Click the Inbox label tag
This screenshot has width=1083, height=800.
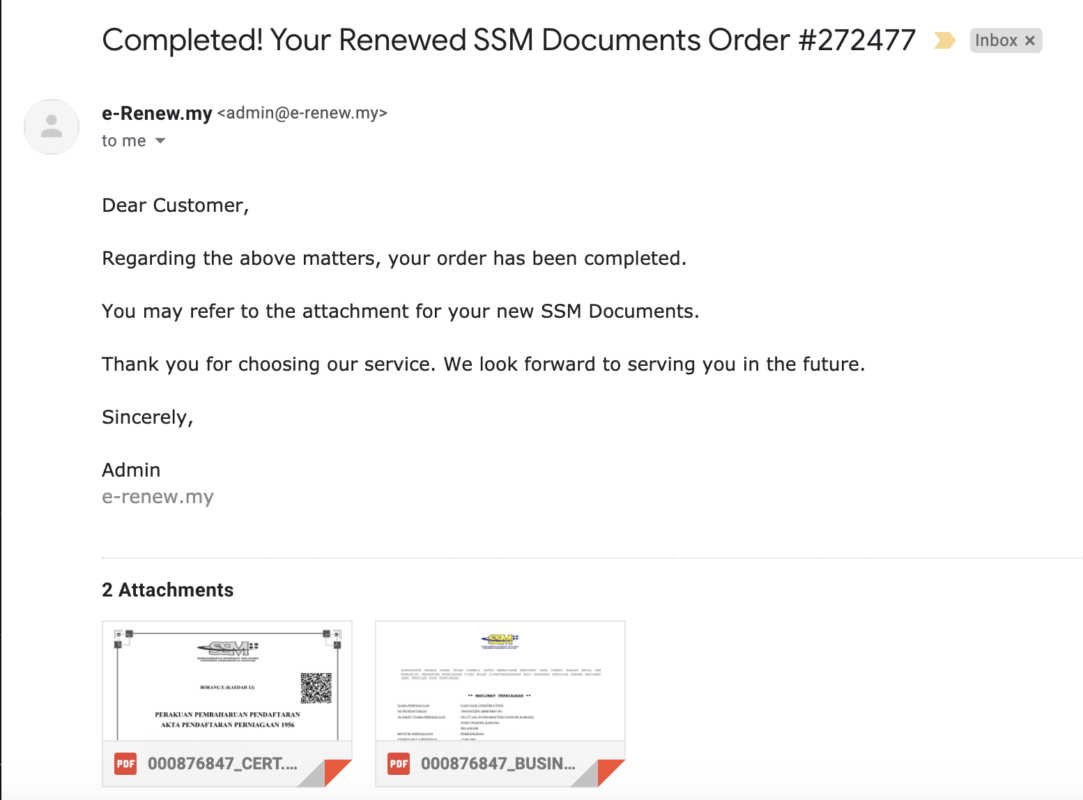click(996, 41)
